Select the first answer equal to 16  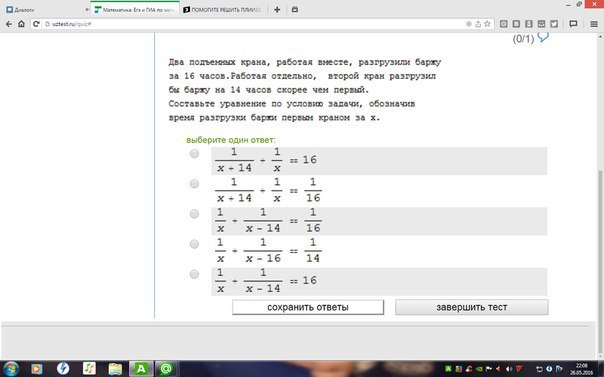pos(194,154)
